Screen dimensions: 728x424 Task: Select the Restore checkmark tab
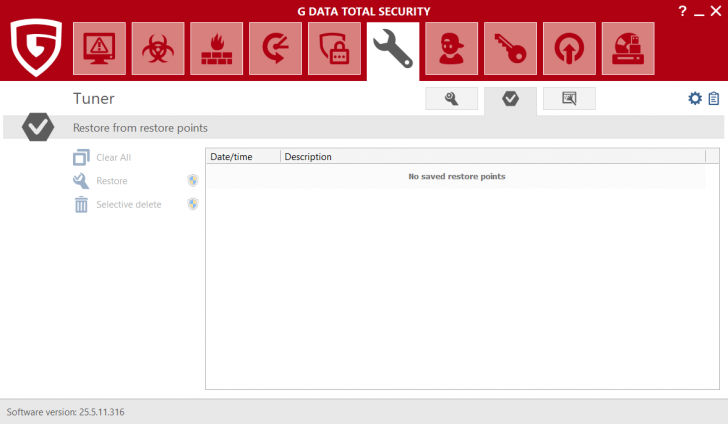[x=510, y=99]
